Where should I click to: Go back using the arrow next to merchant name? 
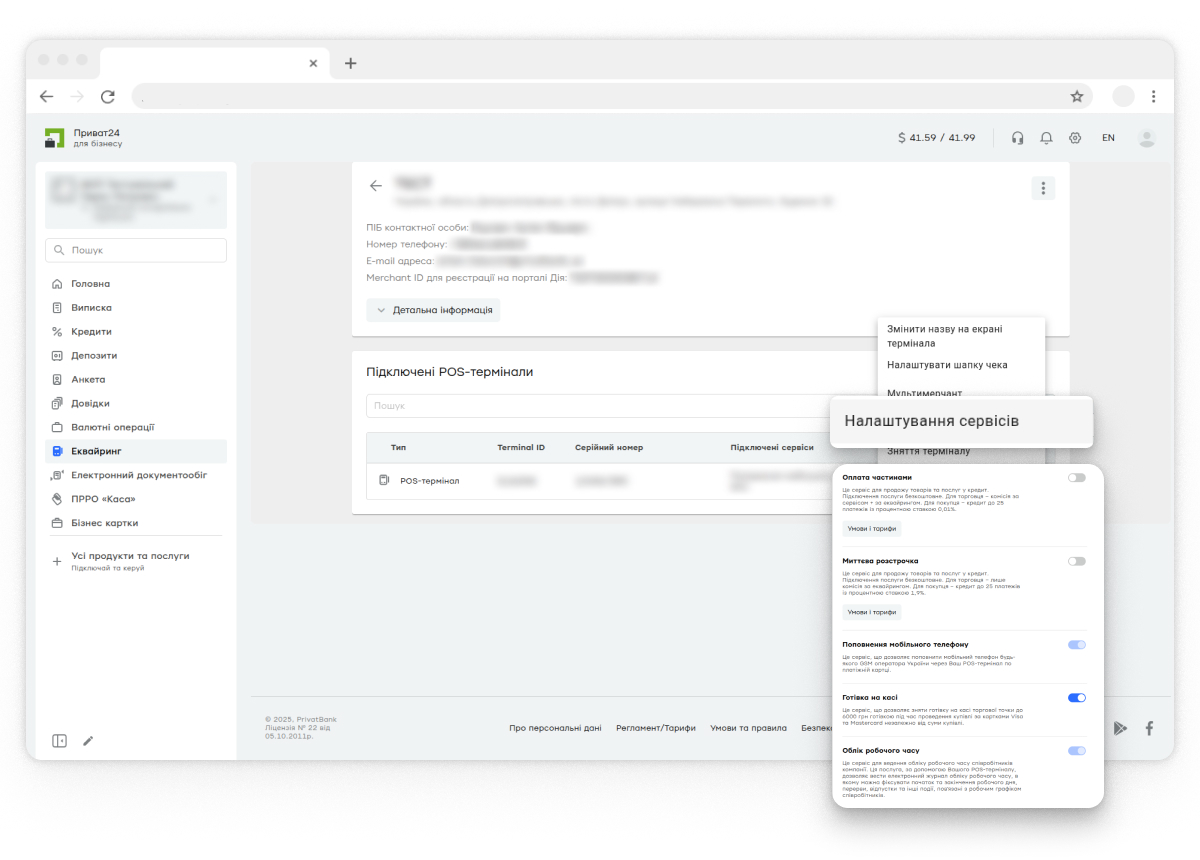[376, 186]
